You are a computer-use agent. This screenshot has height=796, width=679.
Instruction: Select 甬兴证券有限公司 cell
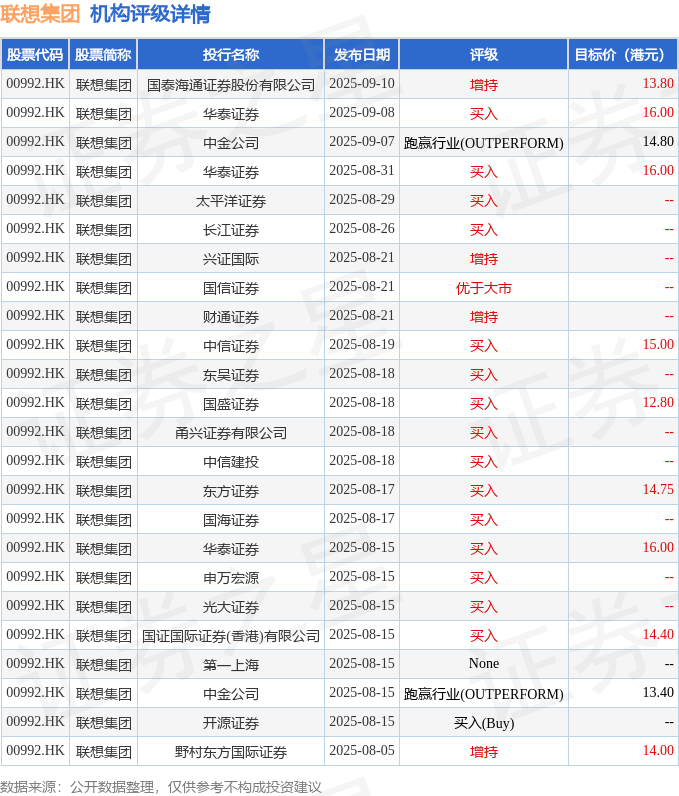pyautogui.click(x=231, y=433)
